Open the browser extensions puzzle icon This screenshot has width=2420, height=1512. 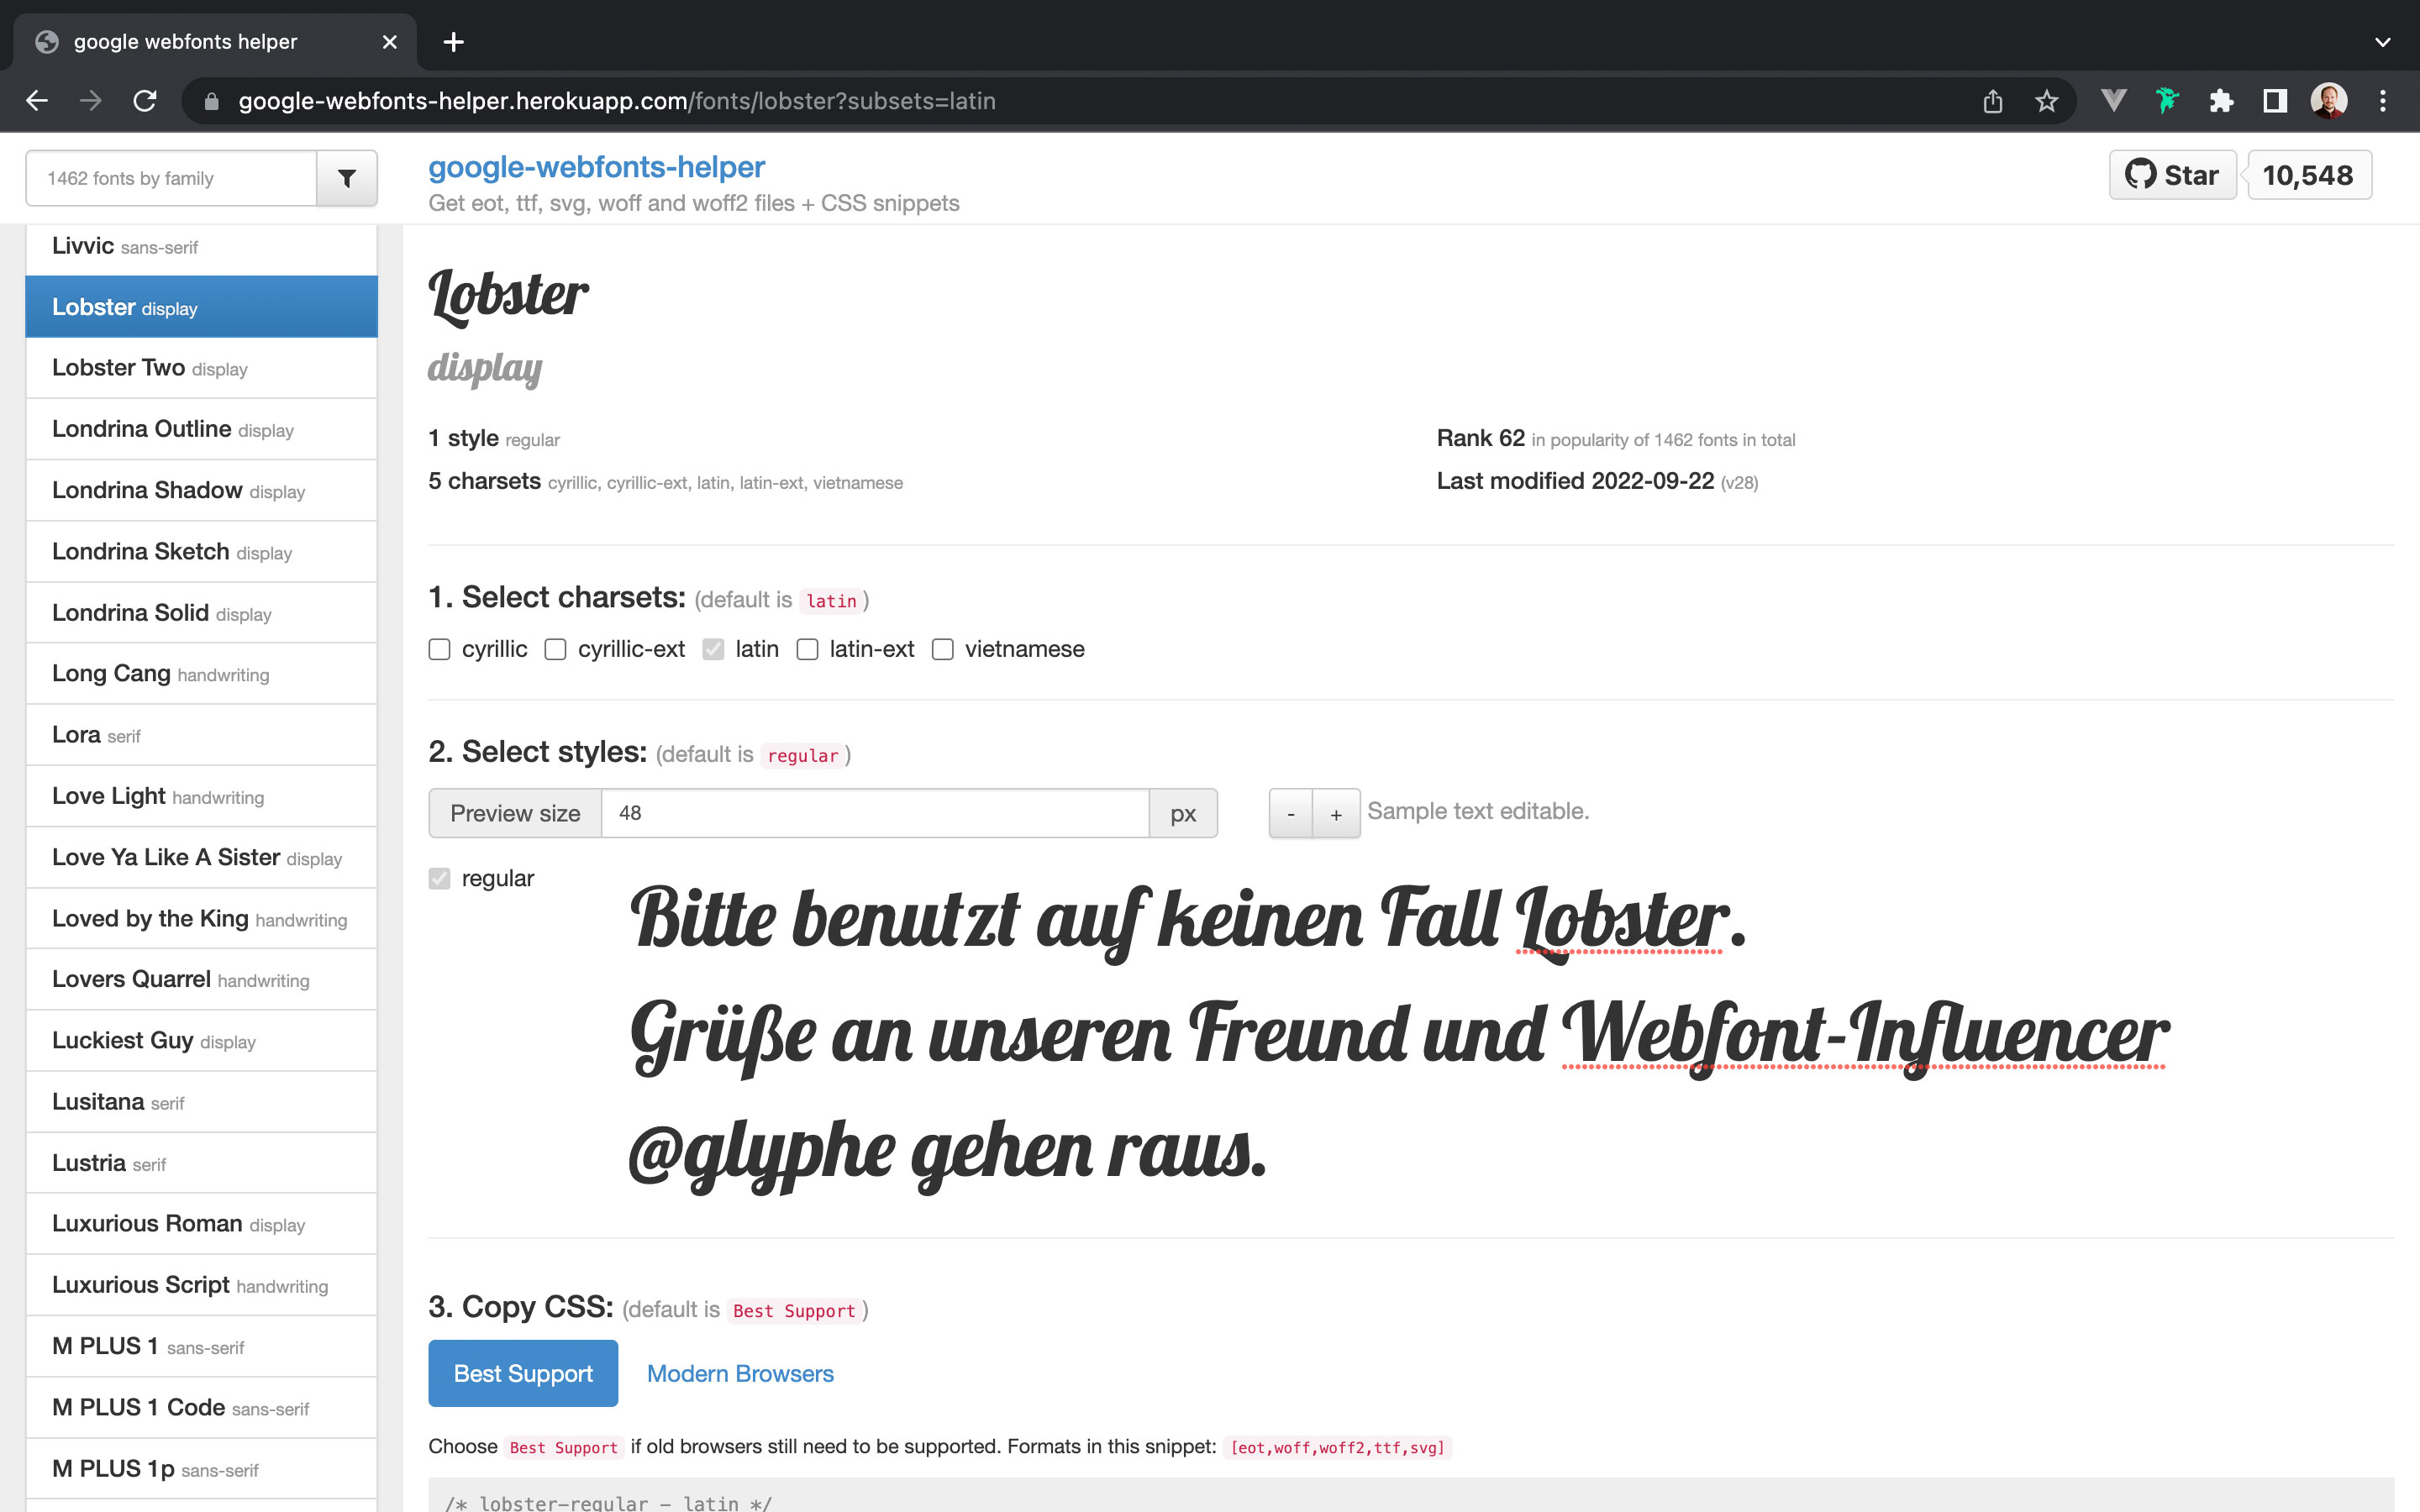tap(2222, 100)
